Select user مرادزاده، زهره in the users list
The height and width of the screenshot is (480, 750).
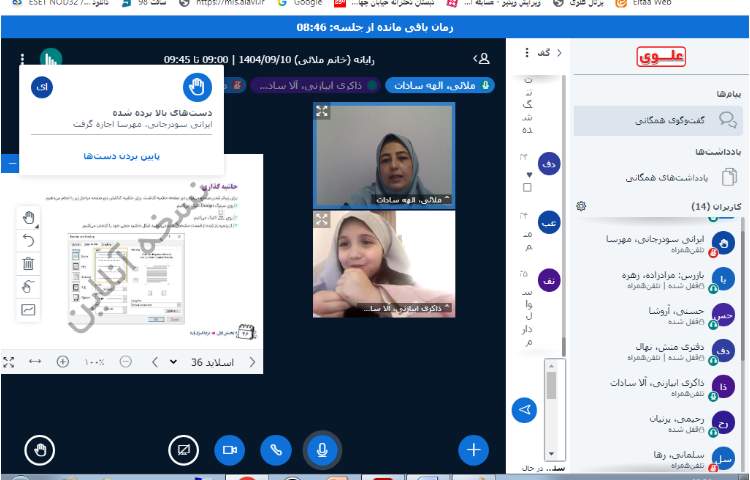click(660, 280)
